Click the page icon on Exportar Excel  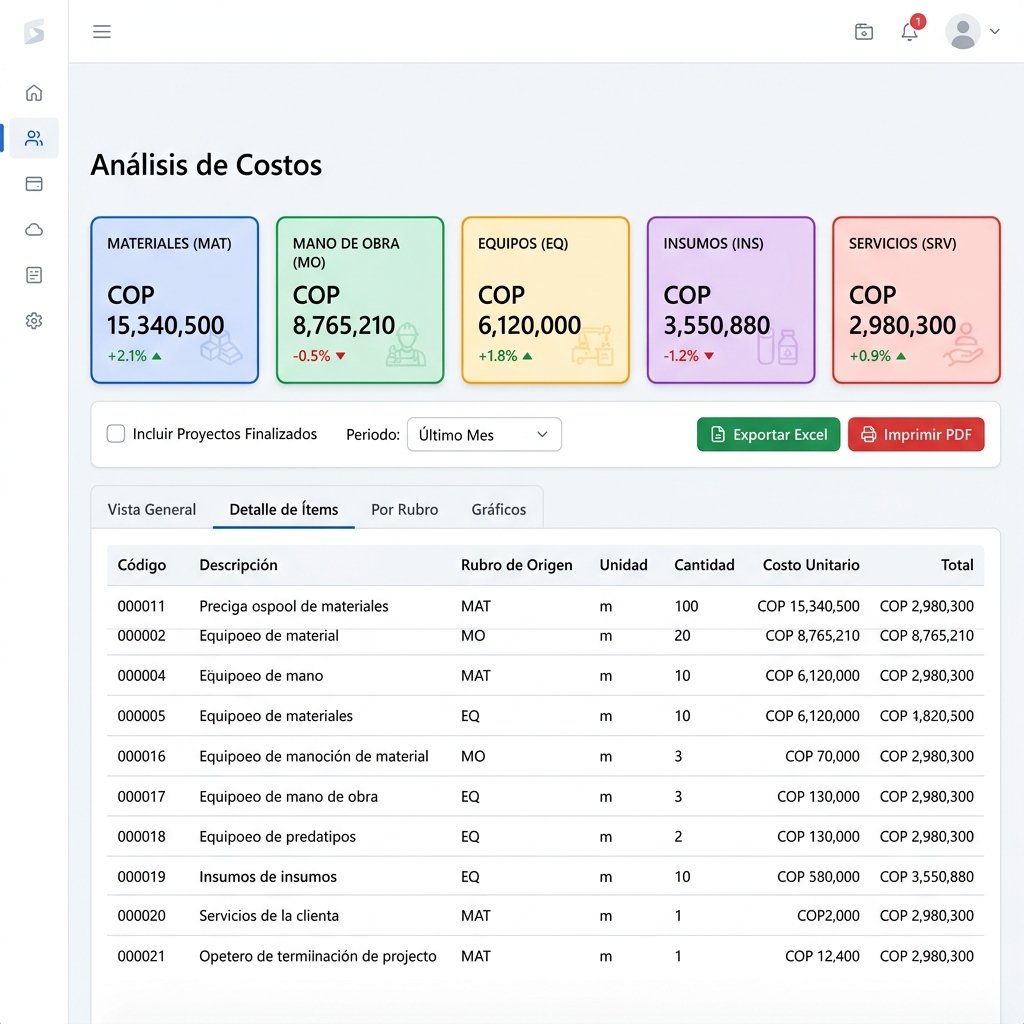point(718,434)
